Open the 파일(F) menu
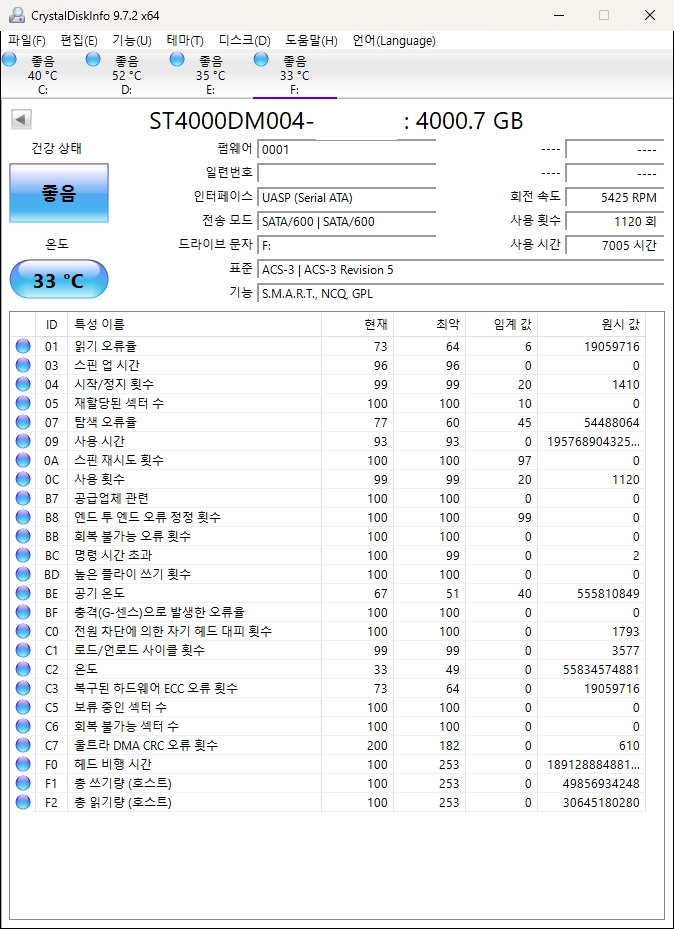 coord(27,41)
